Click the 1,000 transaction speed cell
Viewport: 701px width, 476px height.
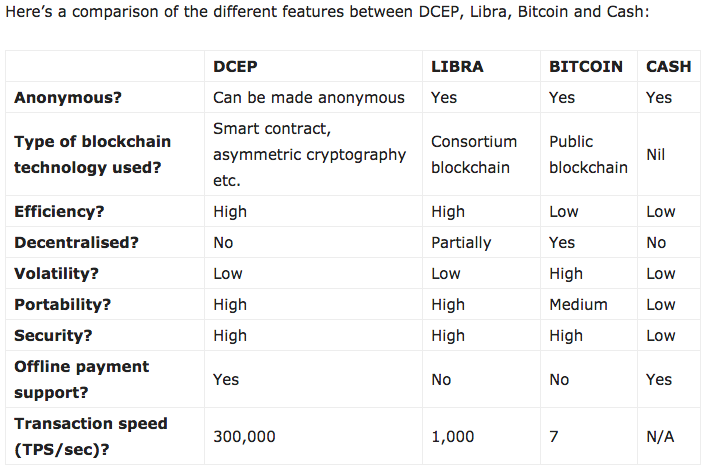coord(452,436)
